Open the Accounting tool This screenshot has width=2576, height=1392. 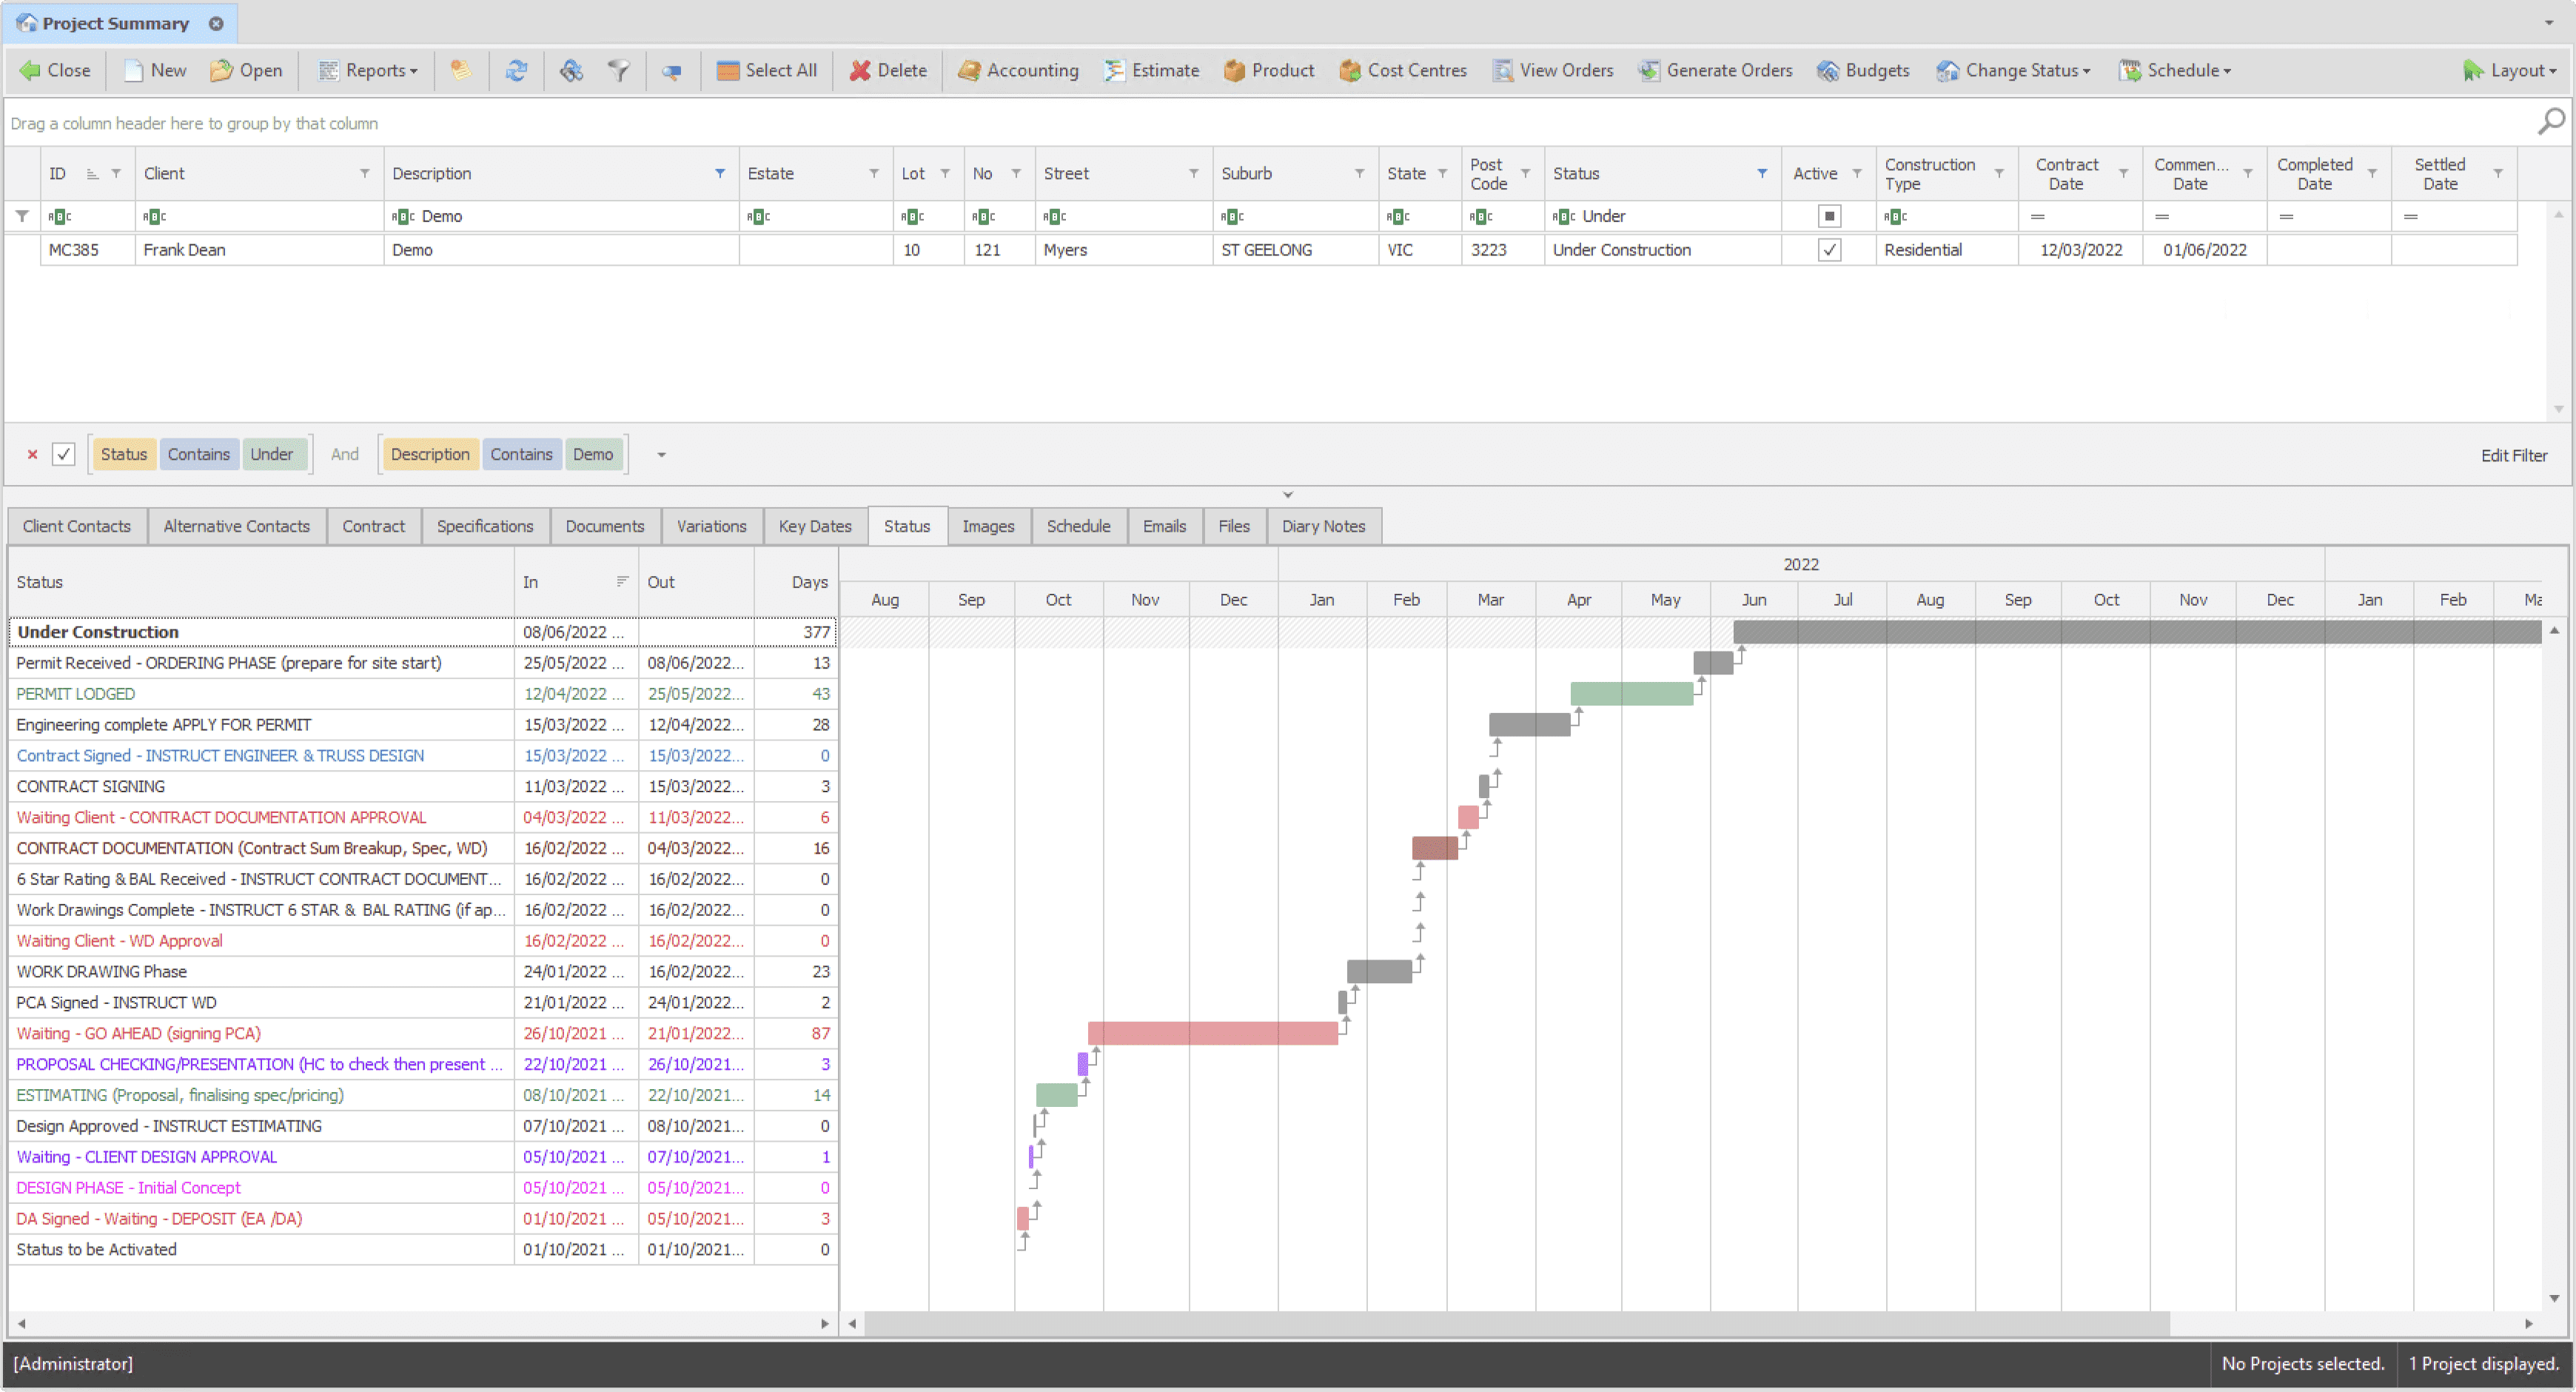point(1018,70)
